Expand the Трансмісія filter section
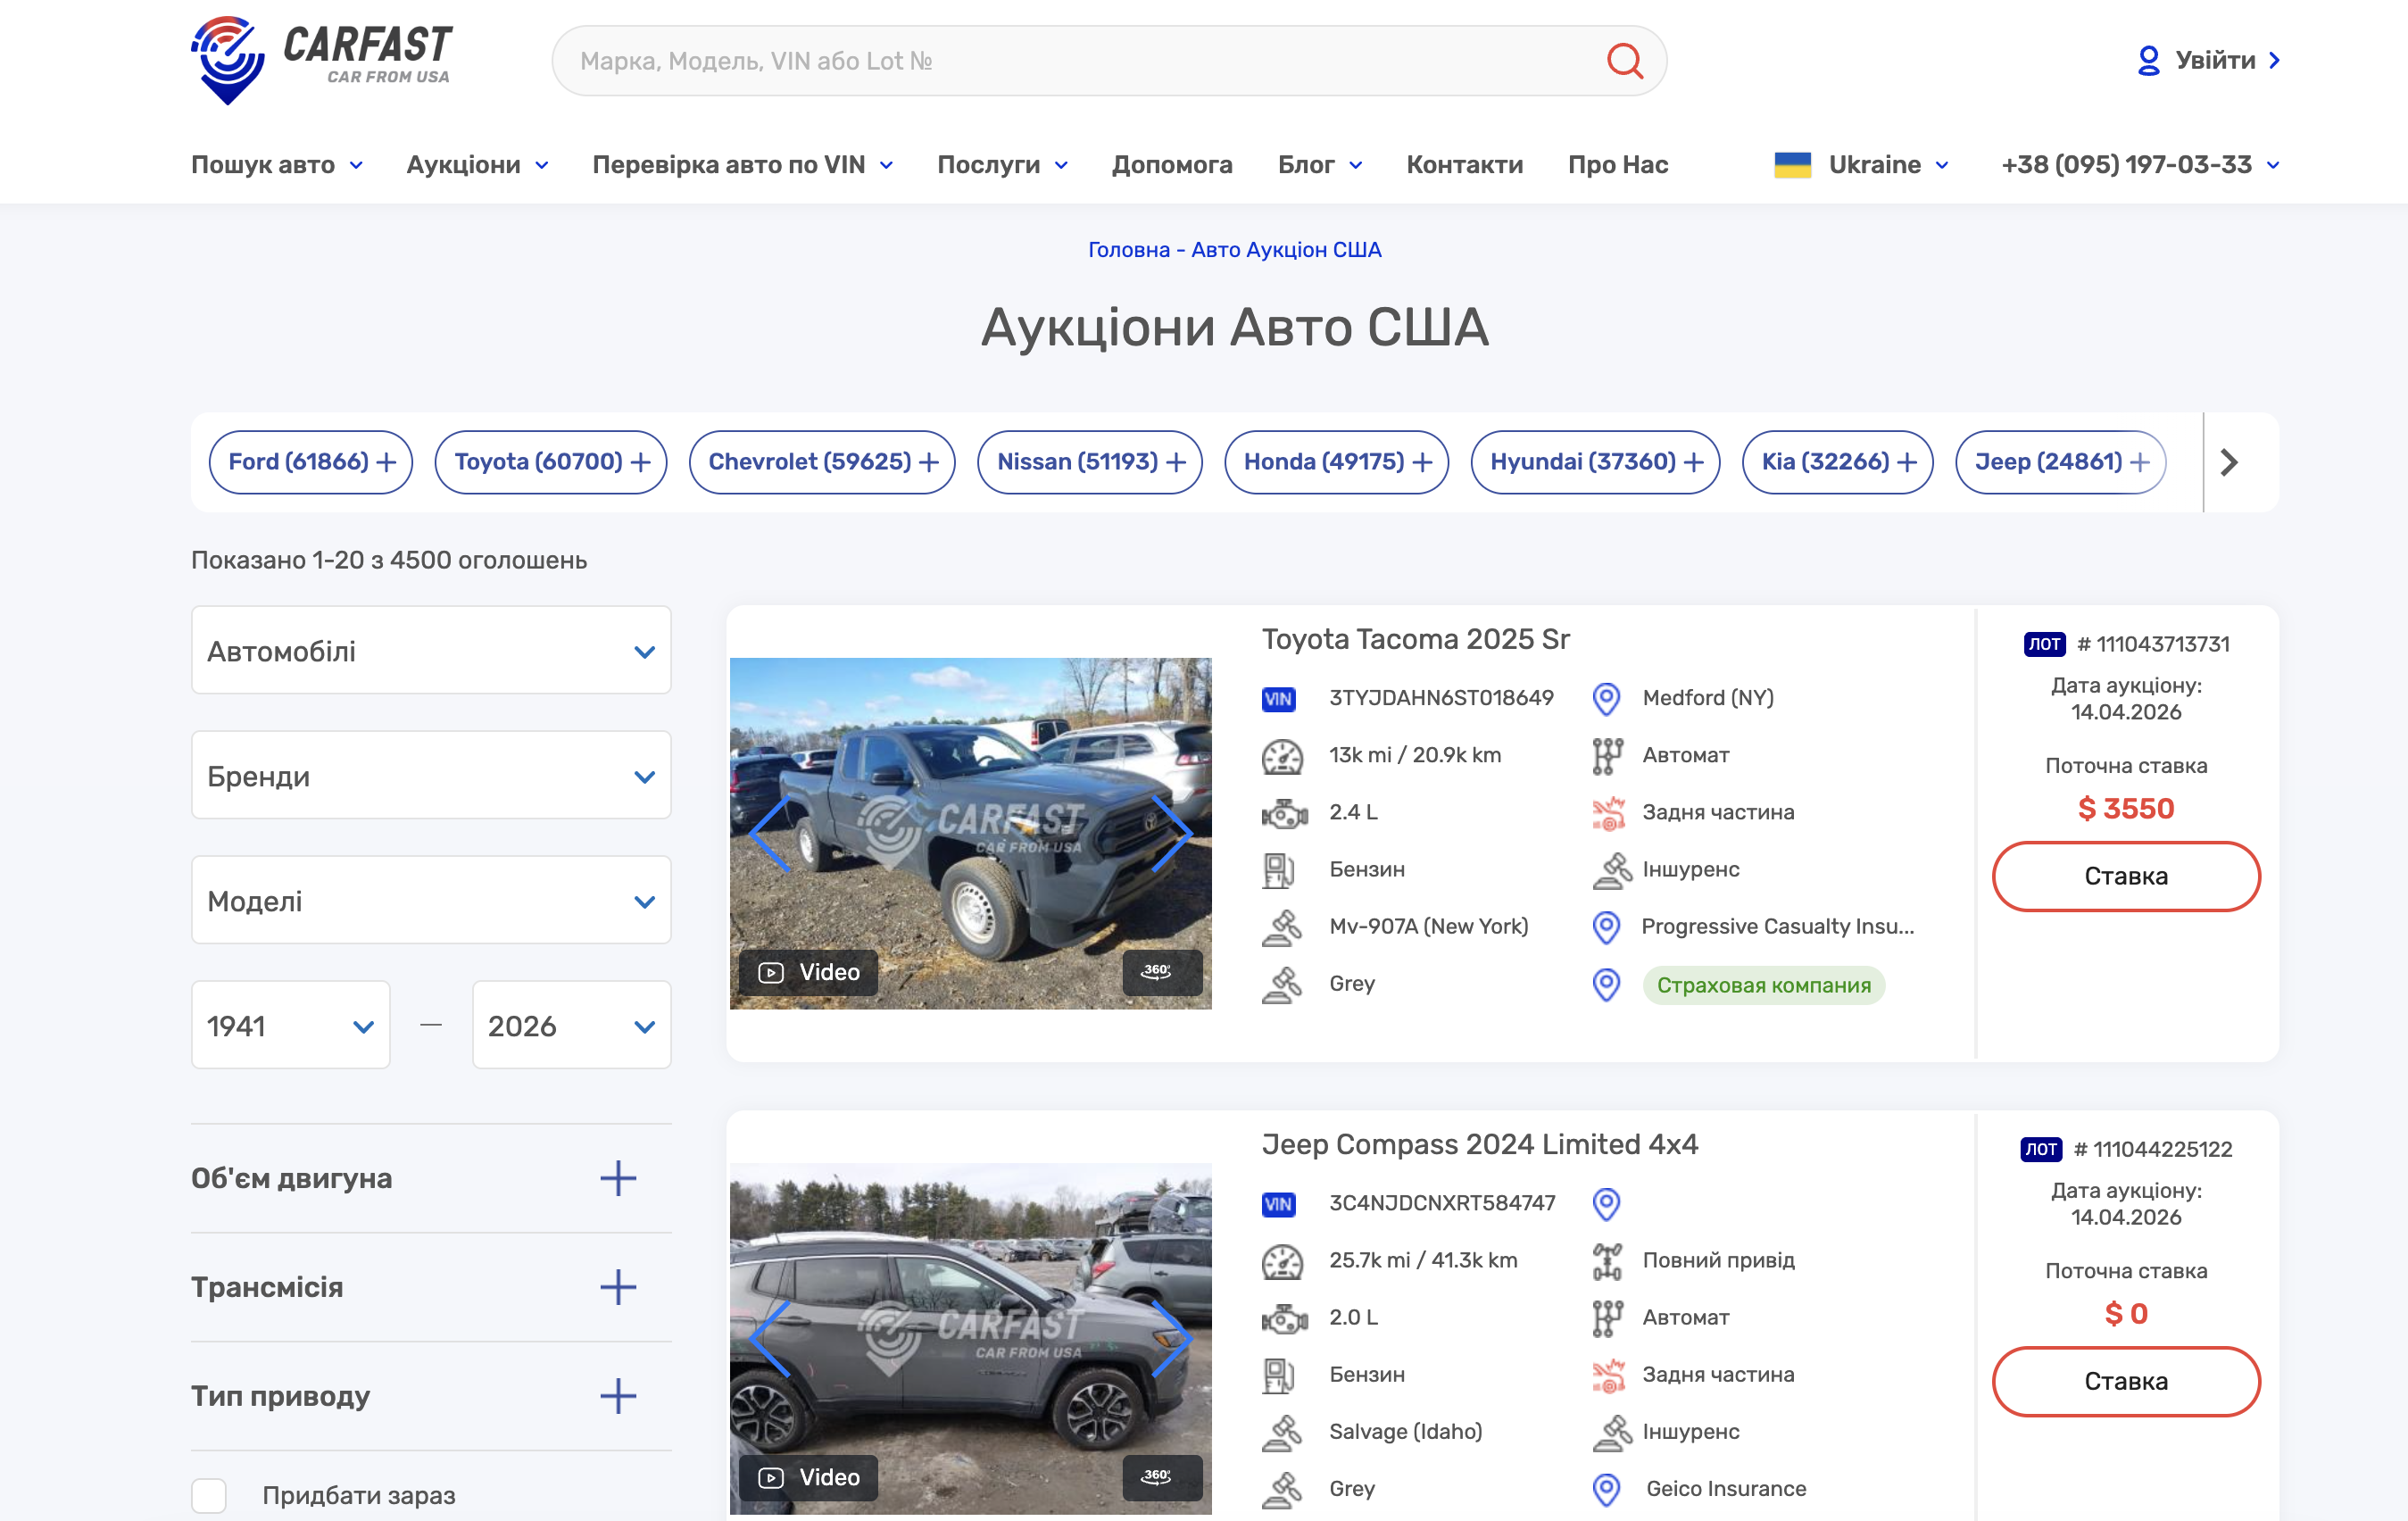Viewport: 2408px width, 1521px height. (x=617, y=1287)
